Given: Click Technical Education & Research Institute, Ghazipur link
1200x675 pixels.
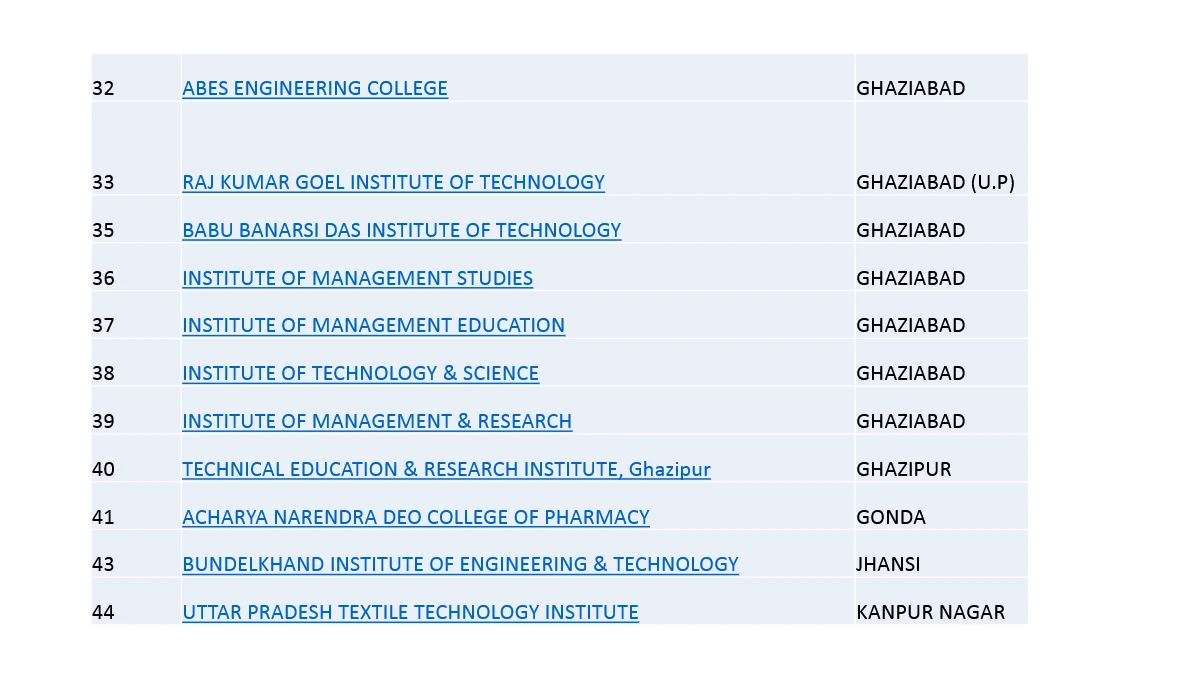Looking at the screenshot, I should click(446, 469).
